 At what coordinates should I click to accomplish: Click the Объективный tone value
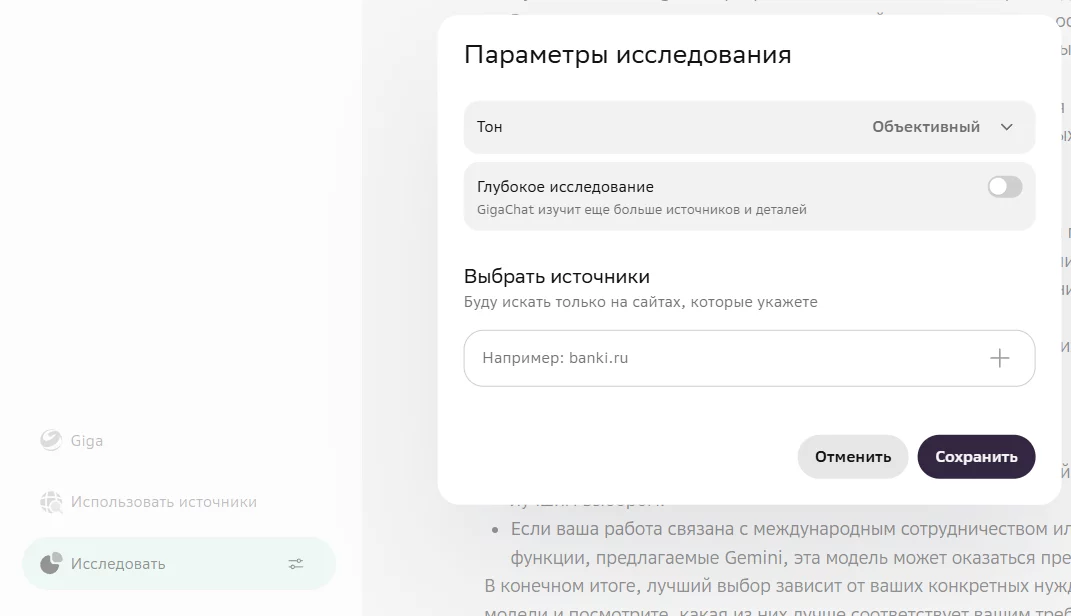point(925,127)
